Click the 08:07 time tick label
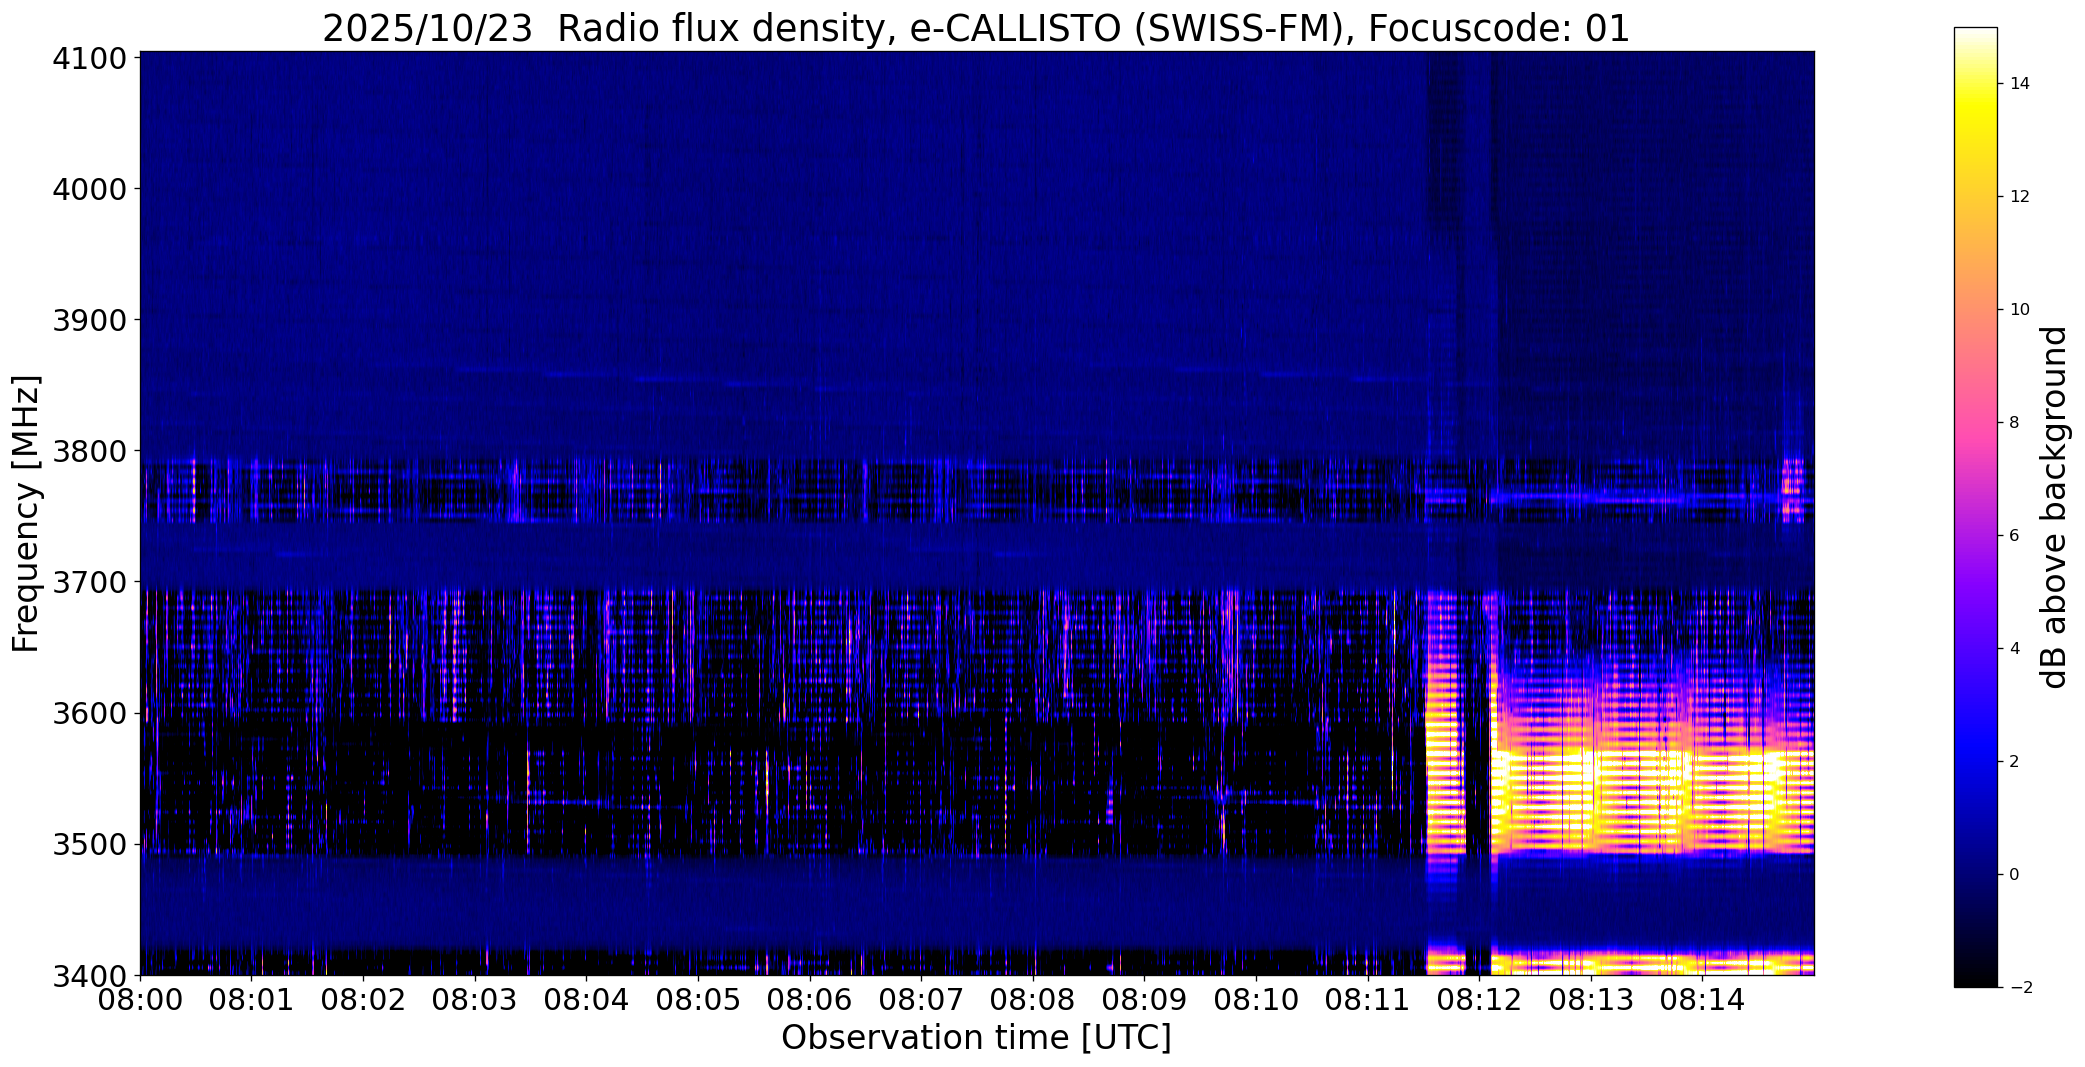Image resolution: width=2085 pixels, height=1067 pixels. click(921, 1000)
